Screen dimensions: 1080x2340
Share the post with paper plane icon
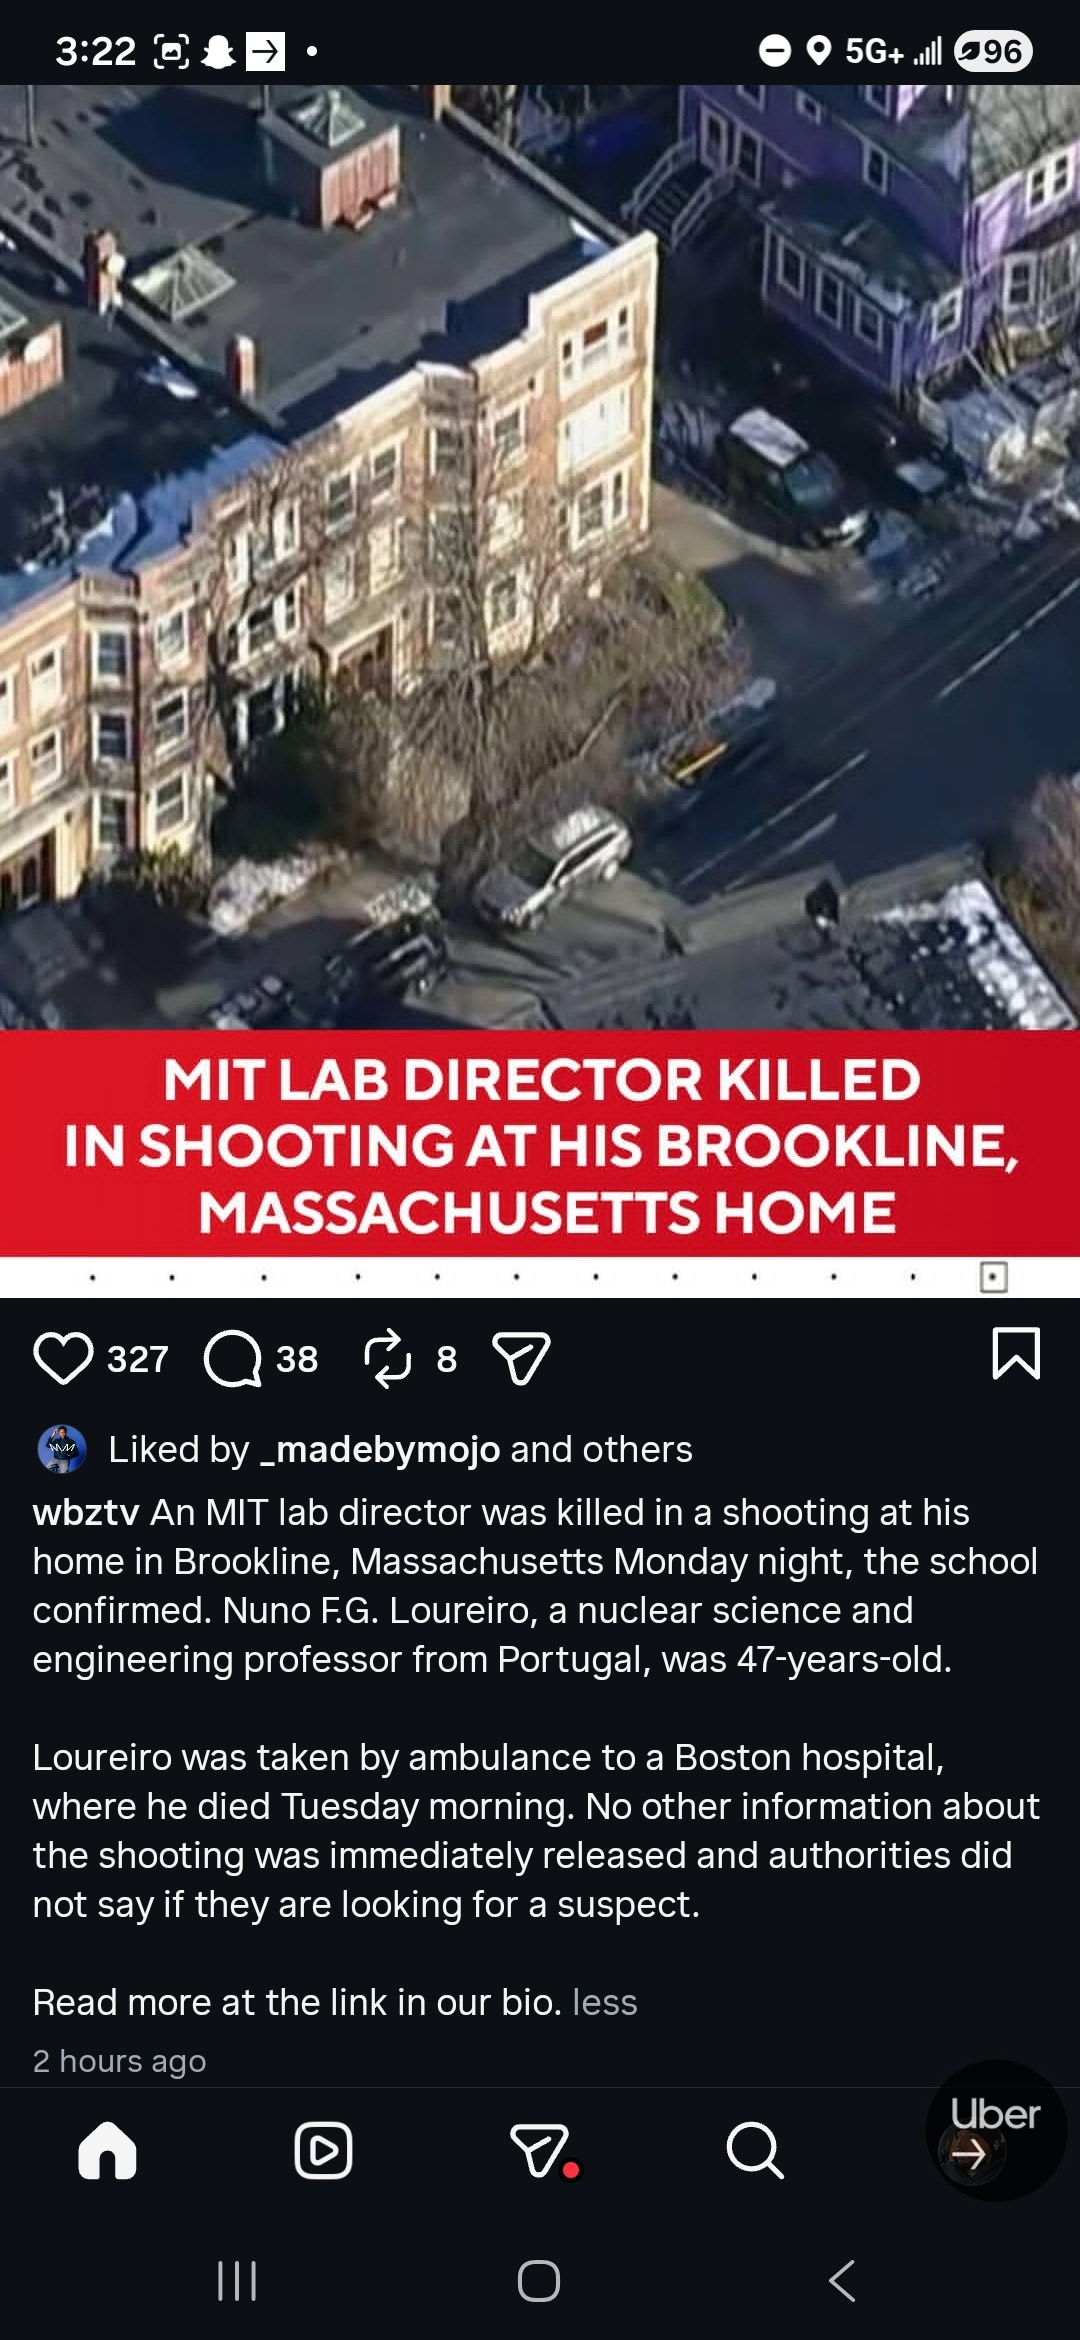coord(521,1358)
